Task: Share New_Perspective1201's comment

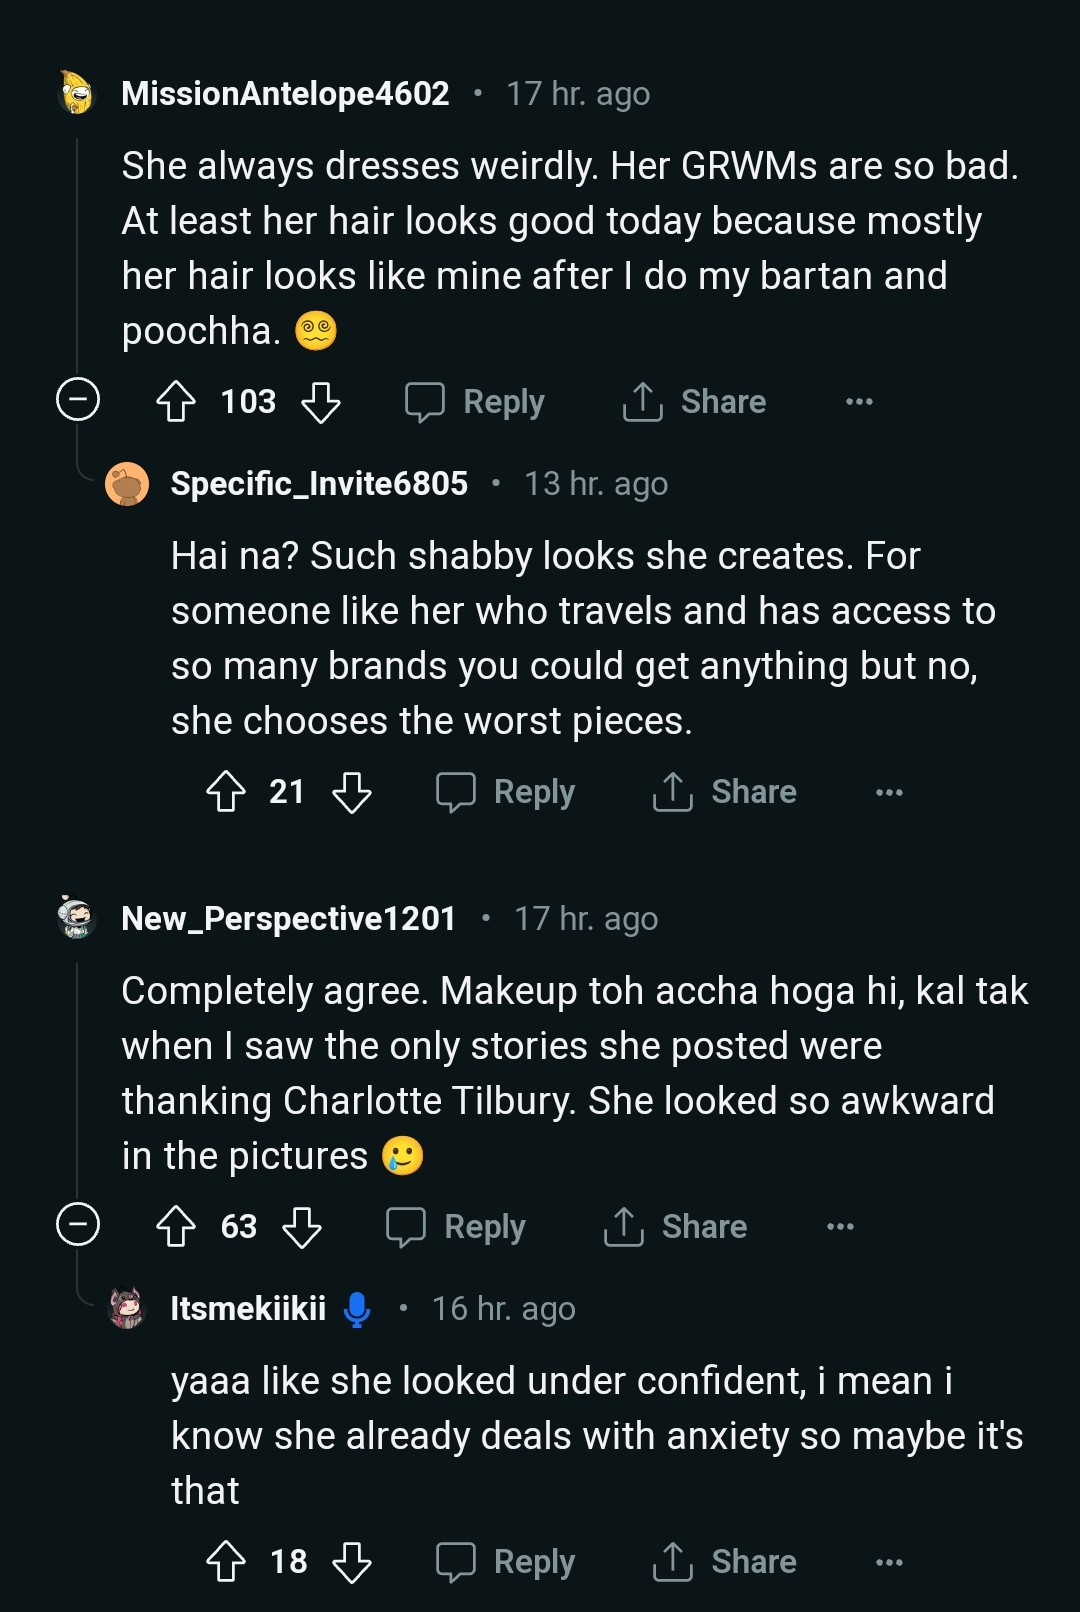Action: 676,1227
